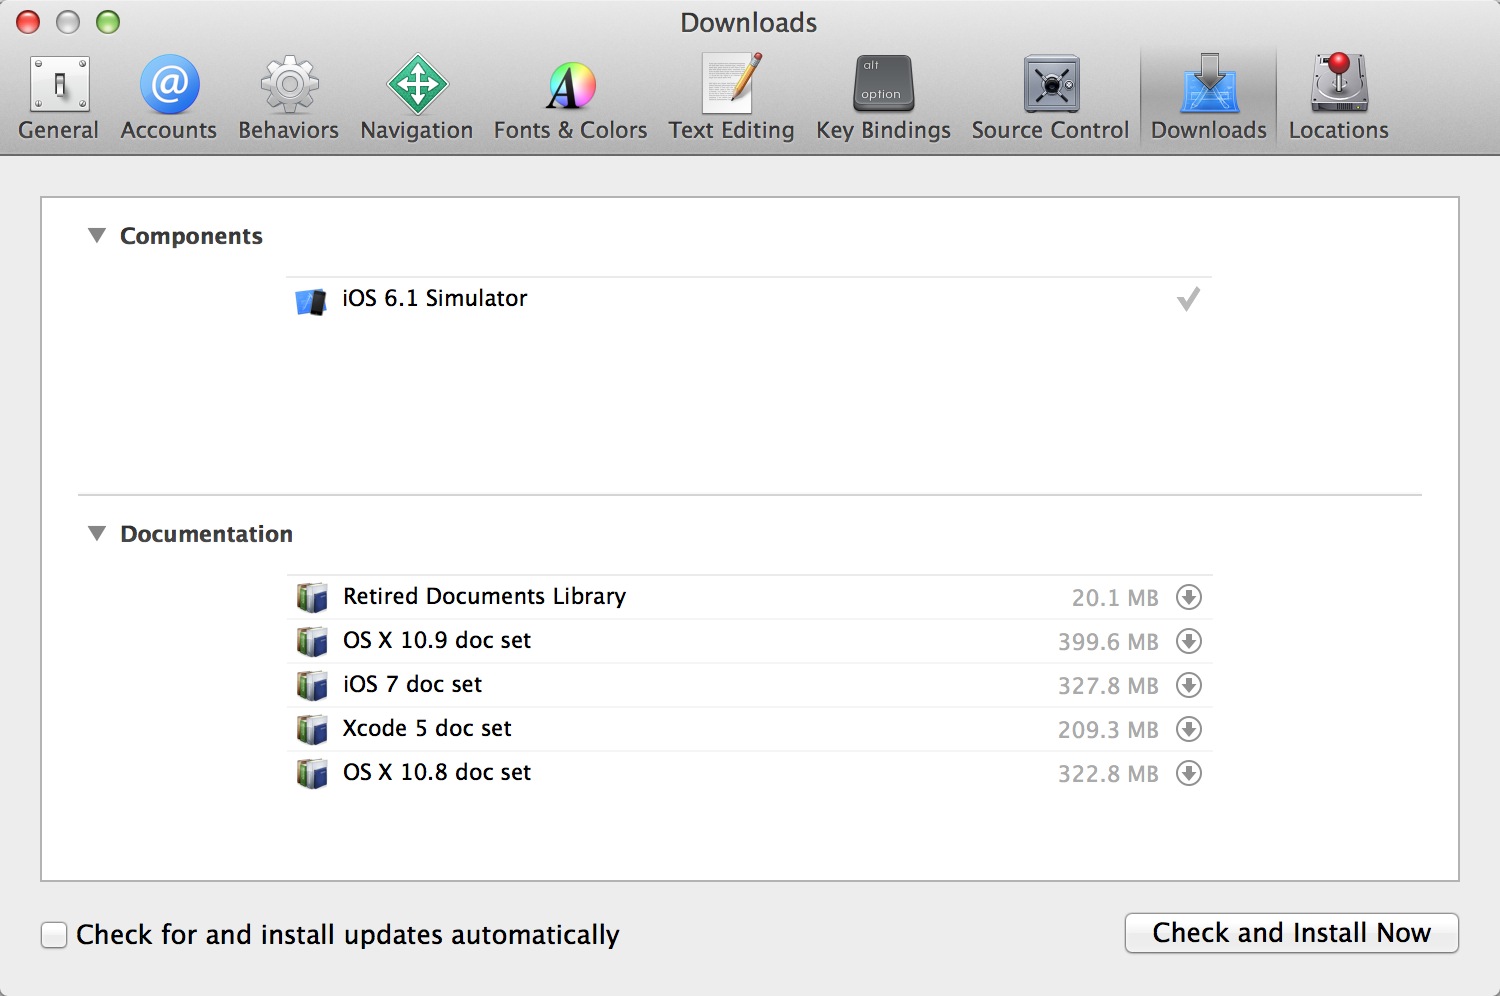Image resolution: width=1500 pixels, height=996 pixels.
Task: Close the Downloads preferences window
Action: coord(28,22)
